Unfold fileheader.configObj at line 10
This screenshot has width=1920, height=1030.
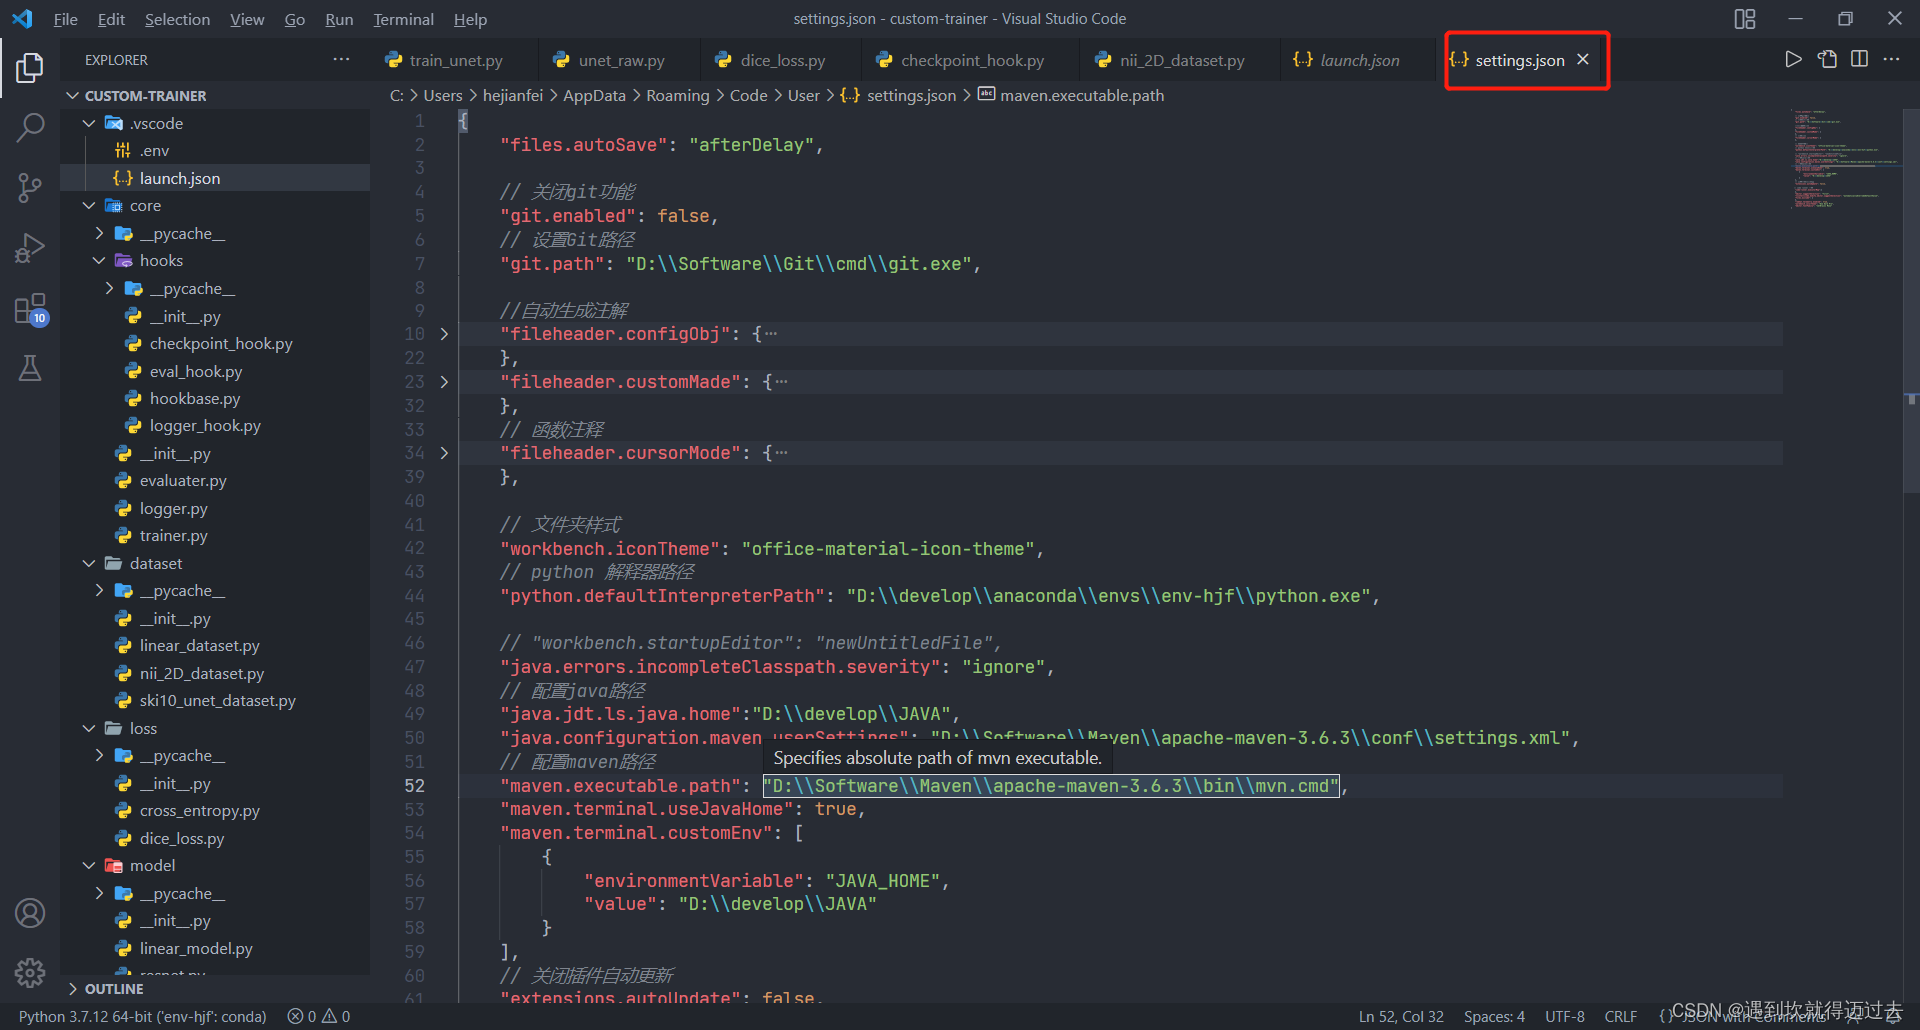coord(444,334)
